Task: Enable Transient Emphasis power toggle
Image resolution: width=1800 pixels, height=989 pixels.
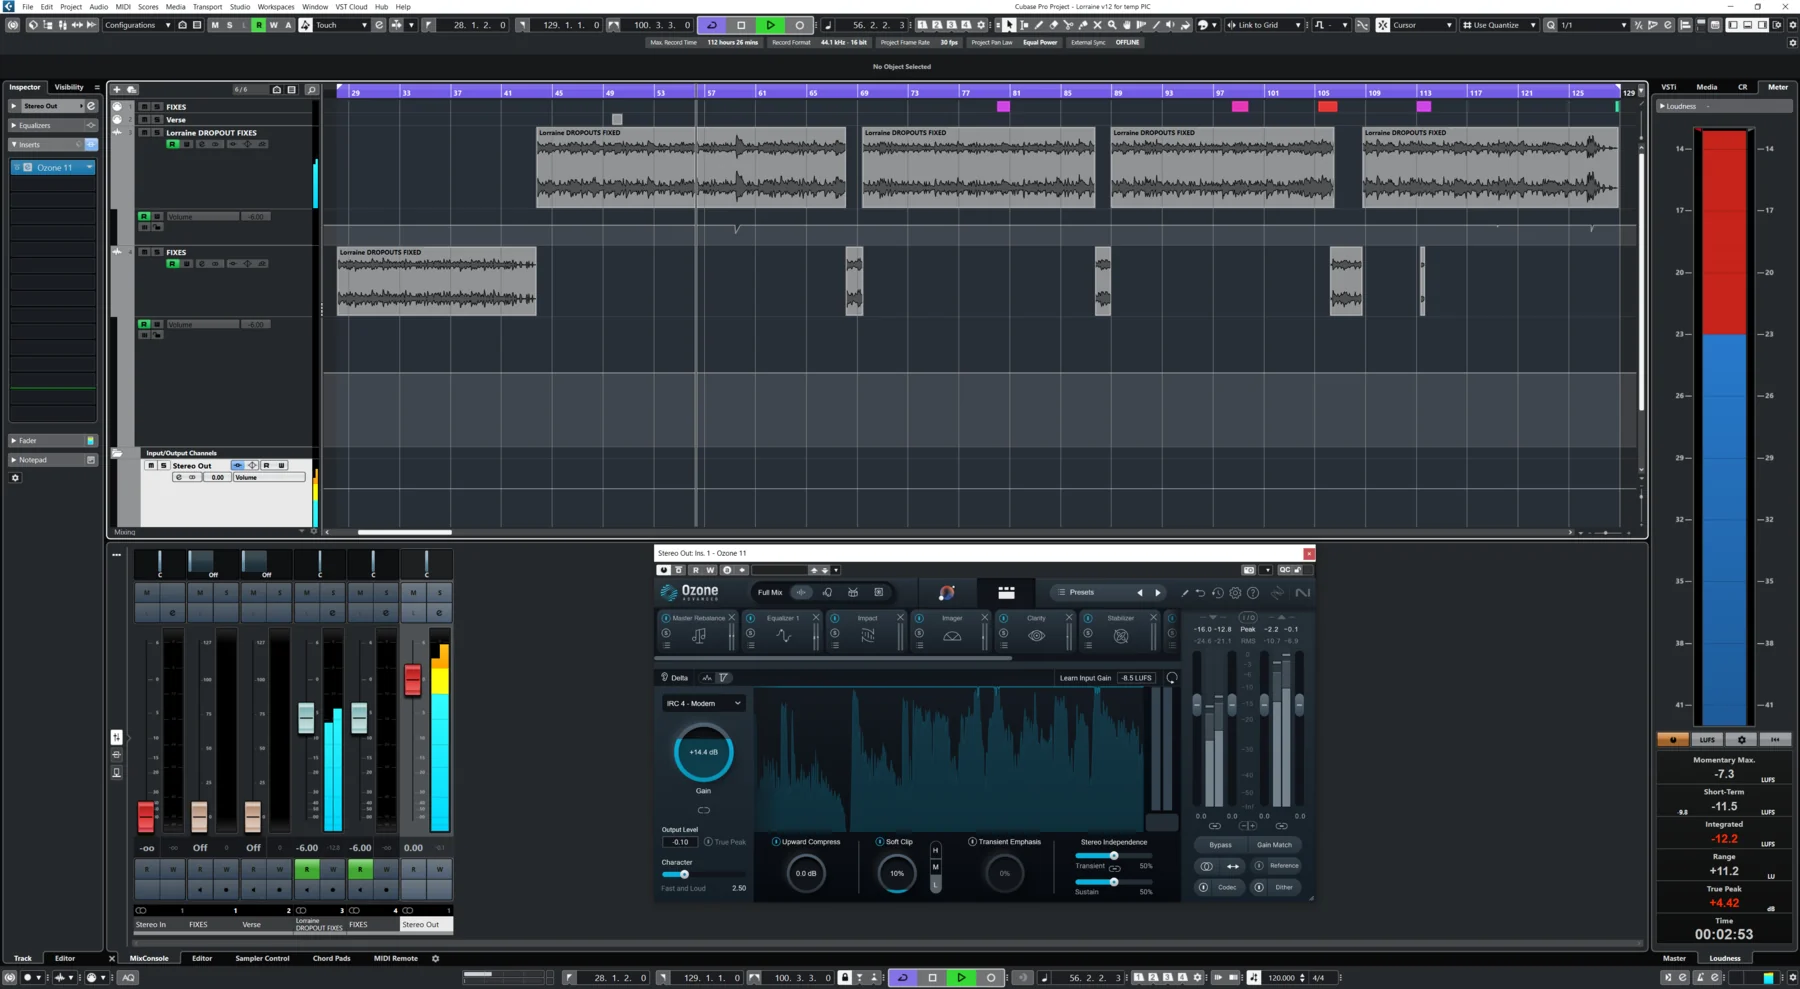Action: coord(972,842)
